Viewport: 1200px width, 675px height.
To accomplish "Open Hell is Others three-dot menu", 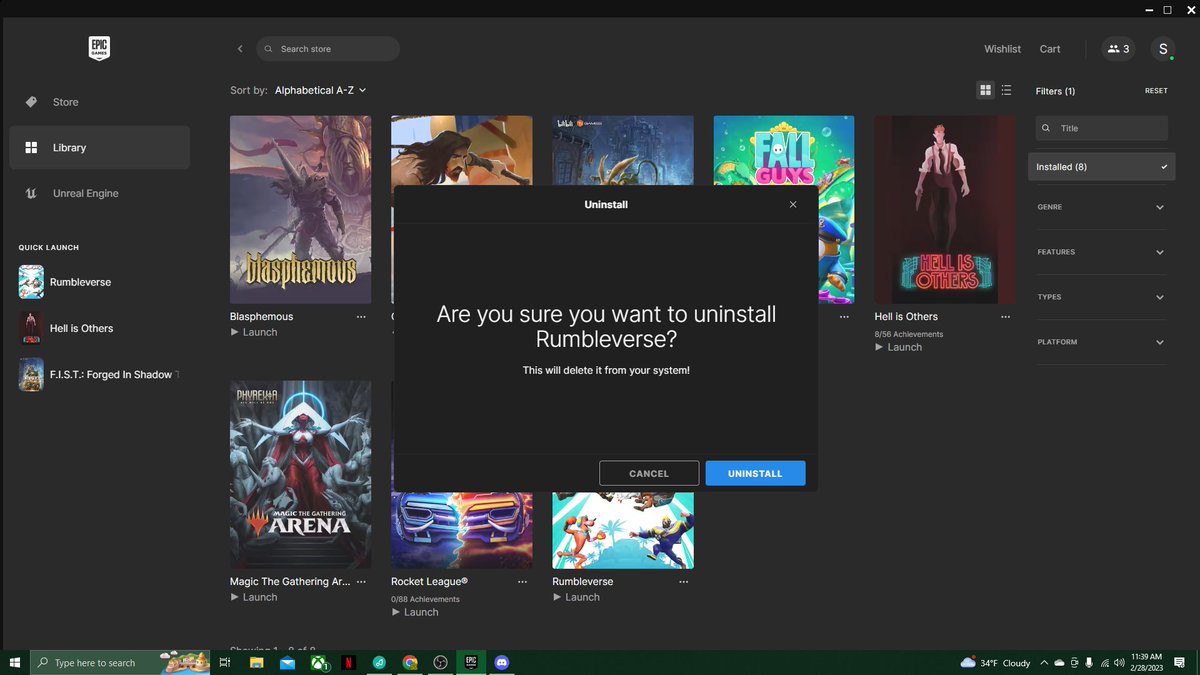I will 1004,316.
